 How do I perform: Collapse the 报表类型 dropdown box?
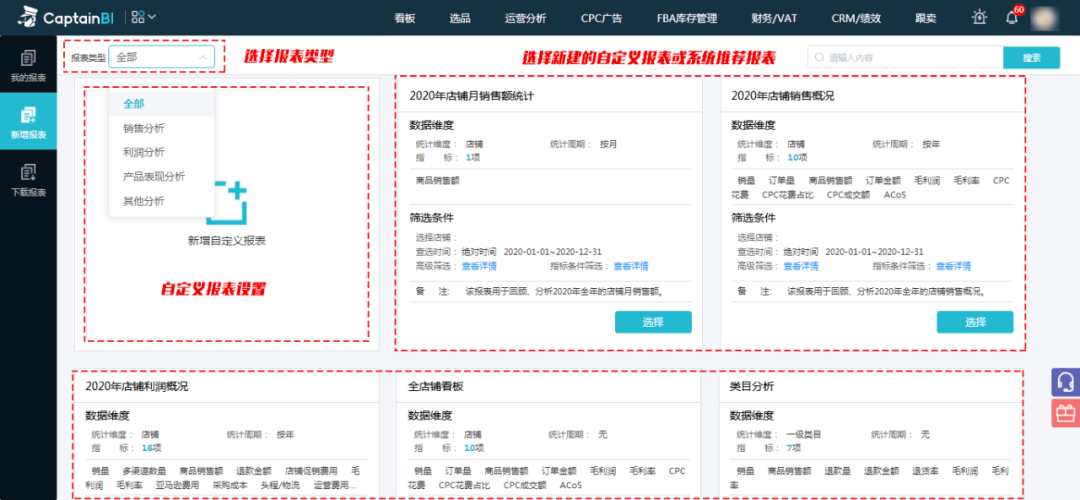click(161, 57)
